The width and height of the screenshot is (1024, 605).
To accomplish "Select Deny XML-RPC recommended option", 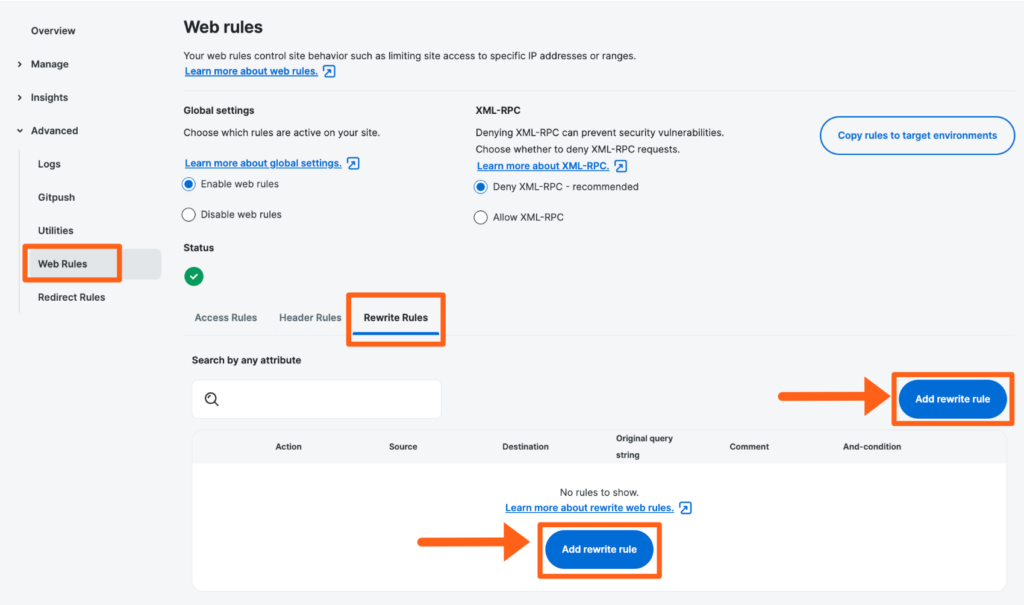I will pos(481,187).
